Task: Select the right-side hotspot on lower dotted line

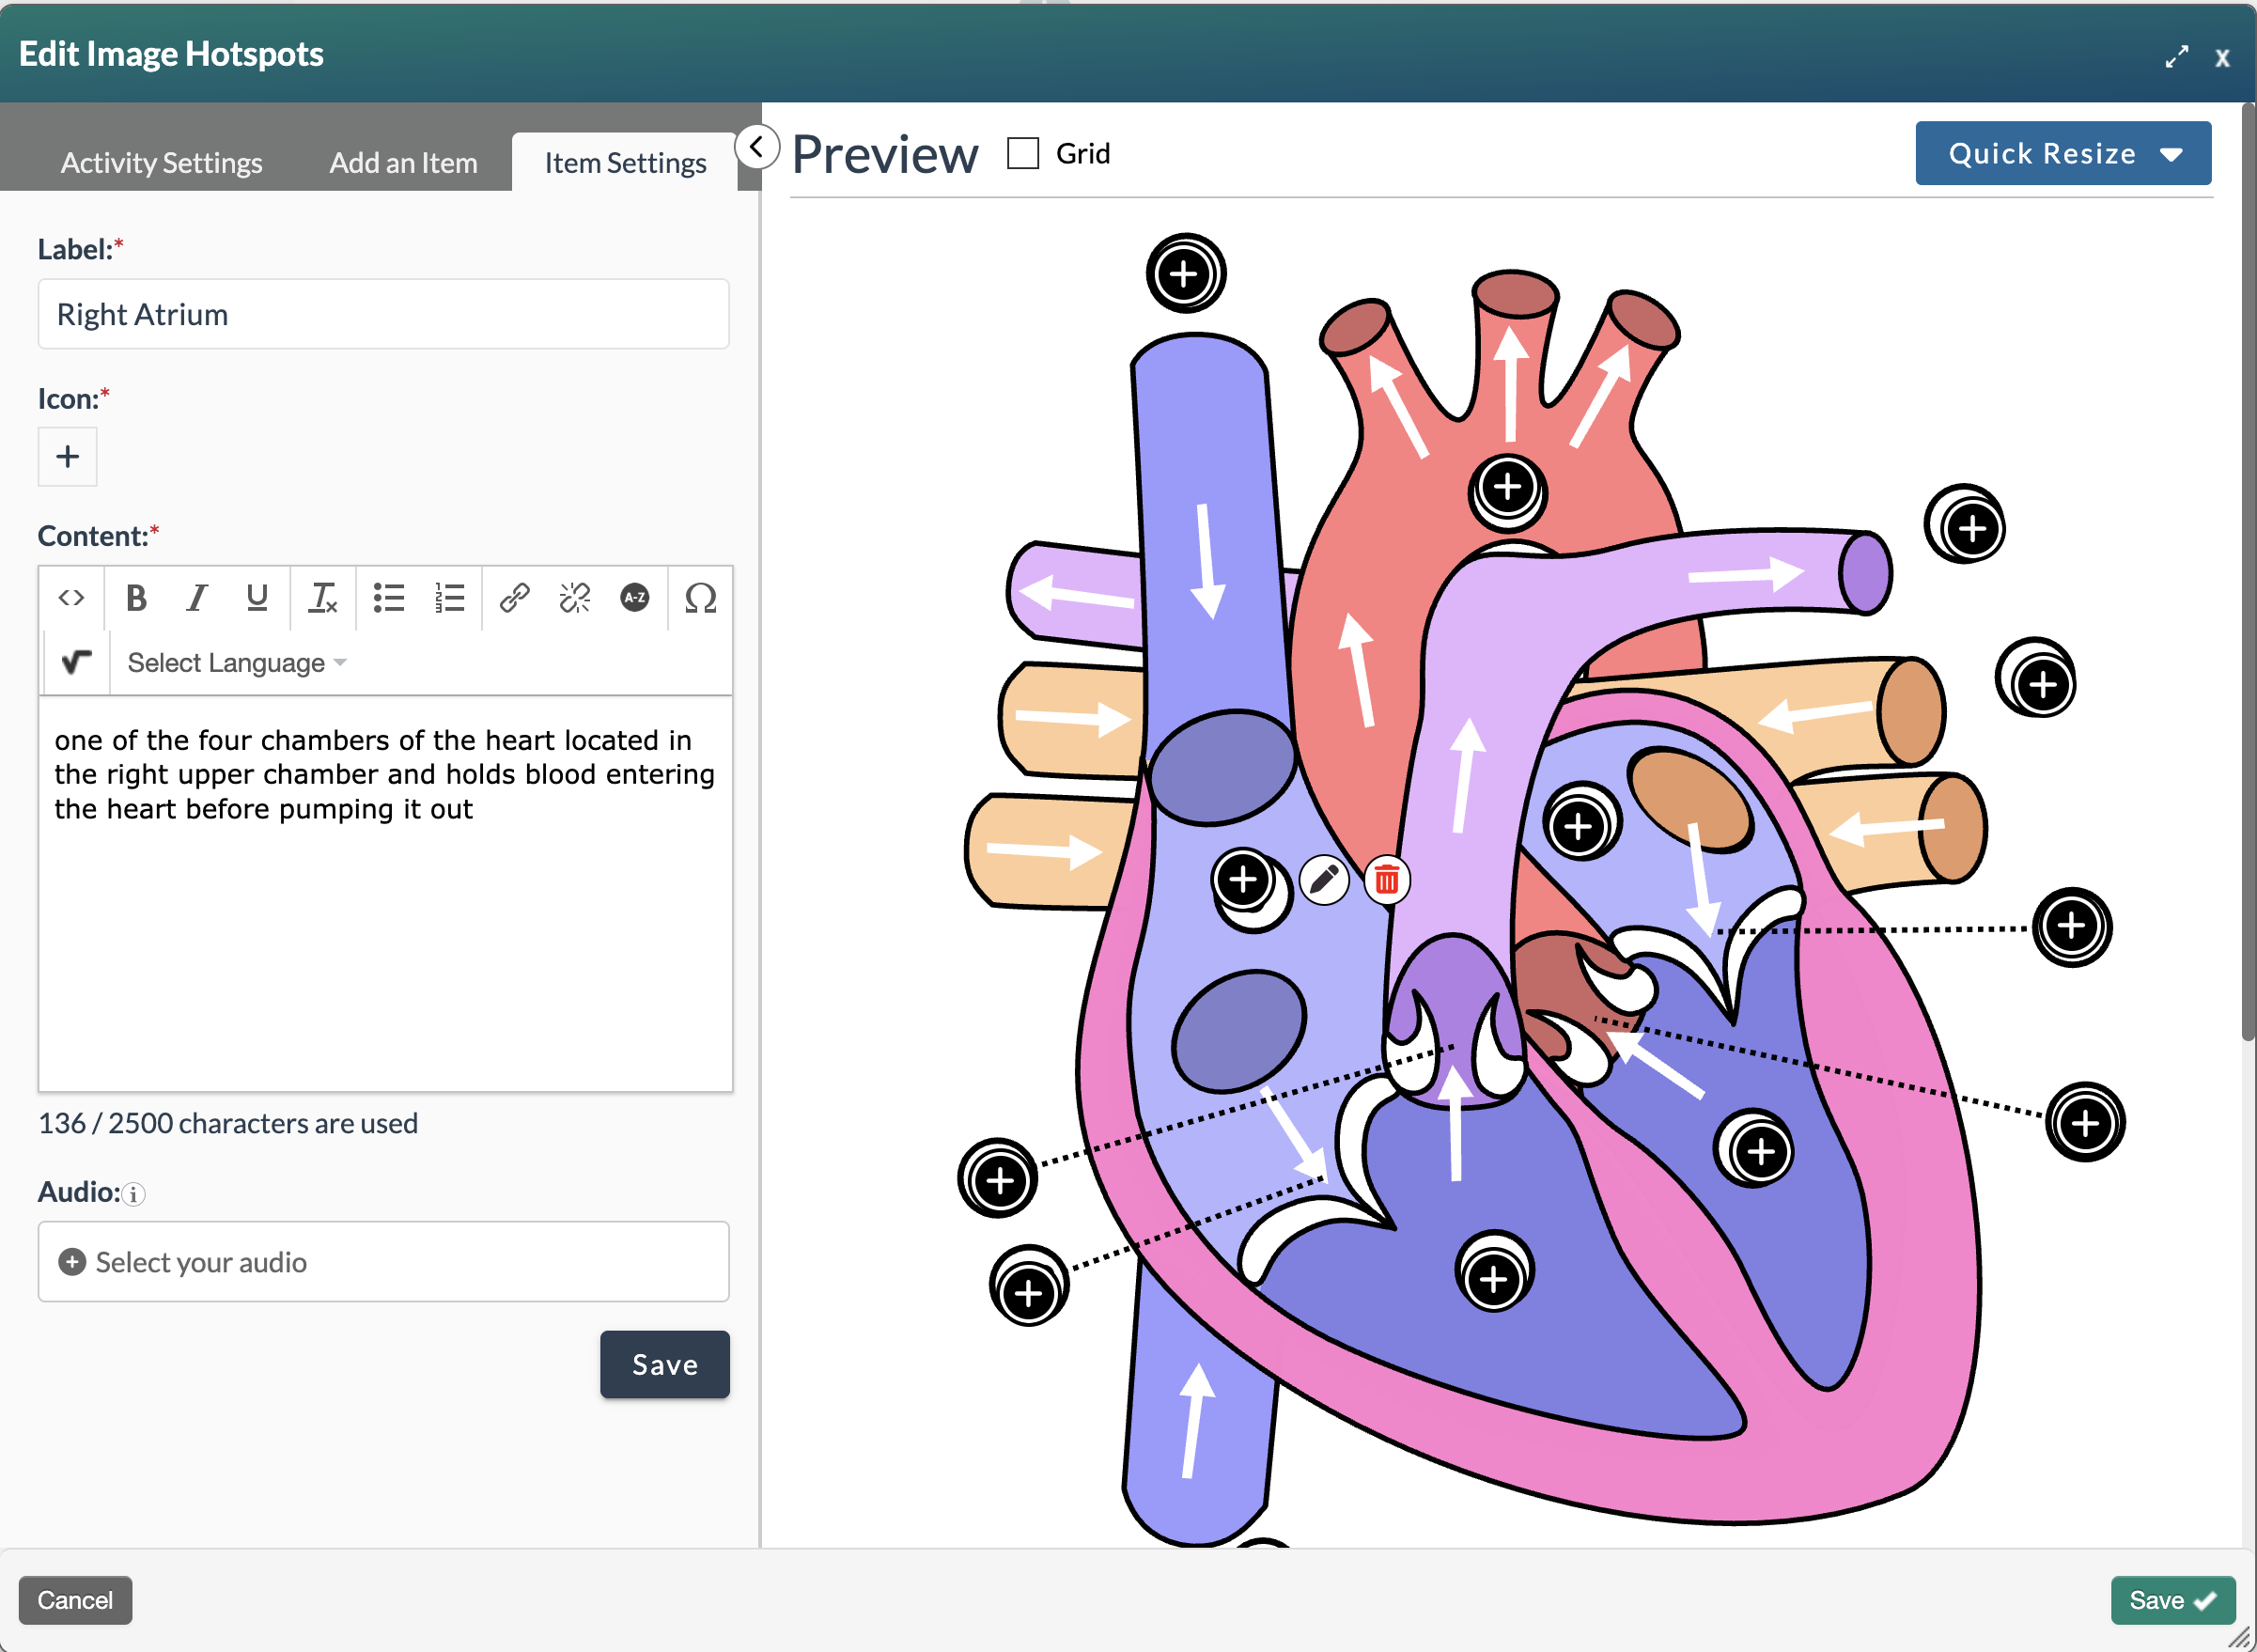Action: click(x=2085, y=1122)
